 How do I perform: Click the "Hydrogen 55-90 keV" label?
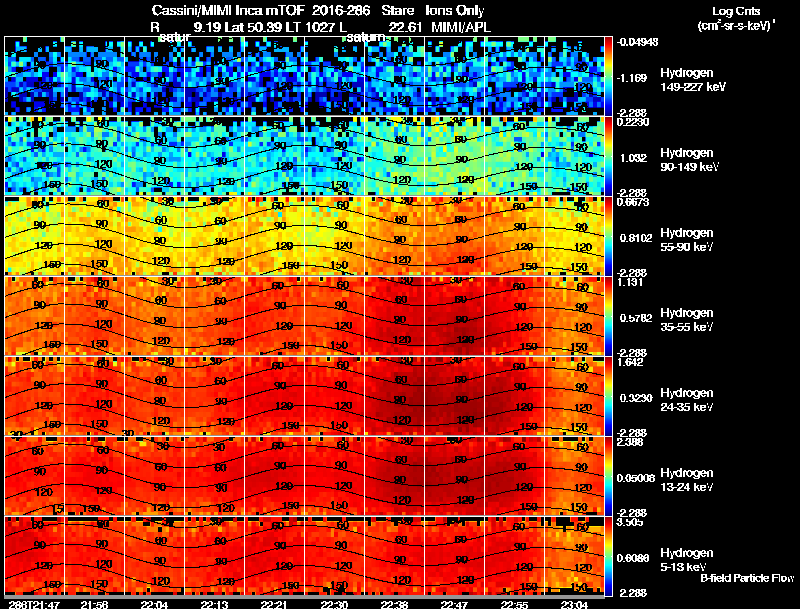point(687,240)
